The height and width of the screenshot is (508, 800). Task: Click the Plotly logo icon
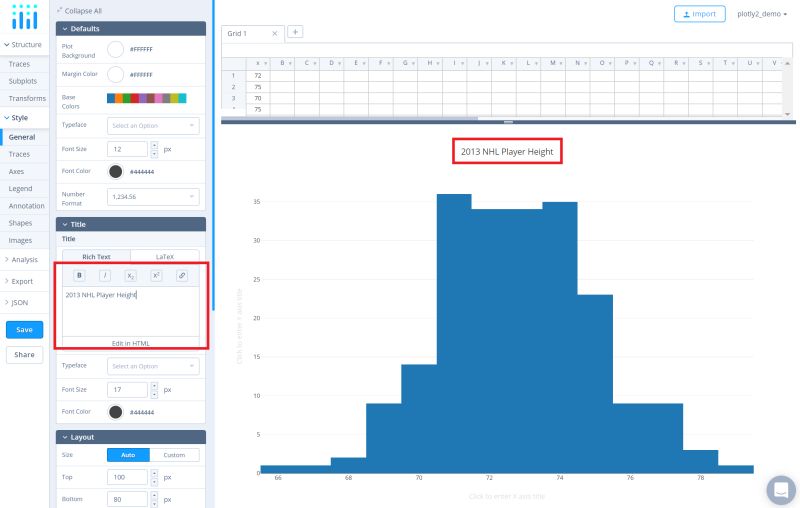[x=24, y=16]
